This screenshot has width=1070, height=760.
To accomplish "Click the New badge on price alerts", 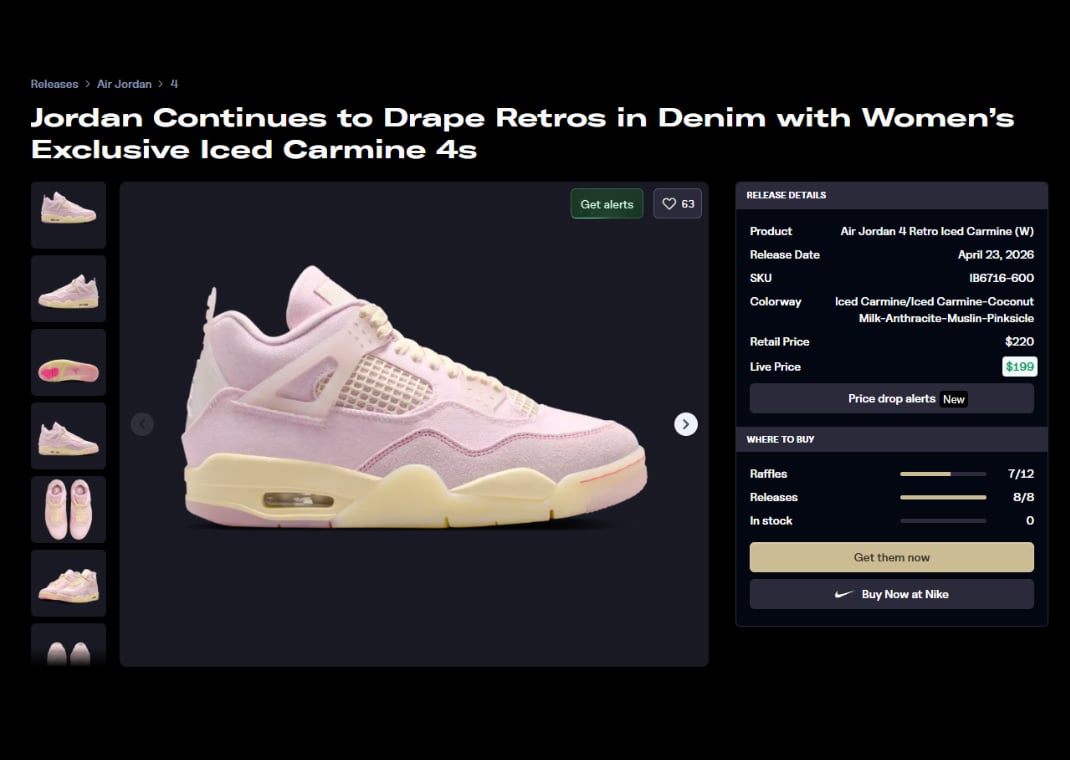I will coord(953,399).
